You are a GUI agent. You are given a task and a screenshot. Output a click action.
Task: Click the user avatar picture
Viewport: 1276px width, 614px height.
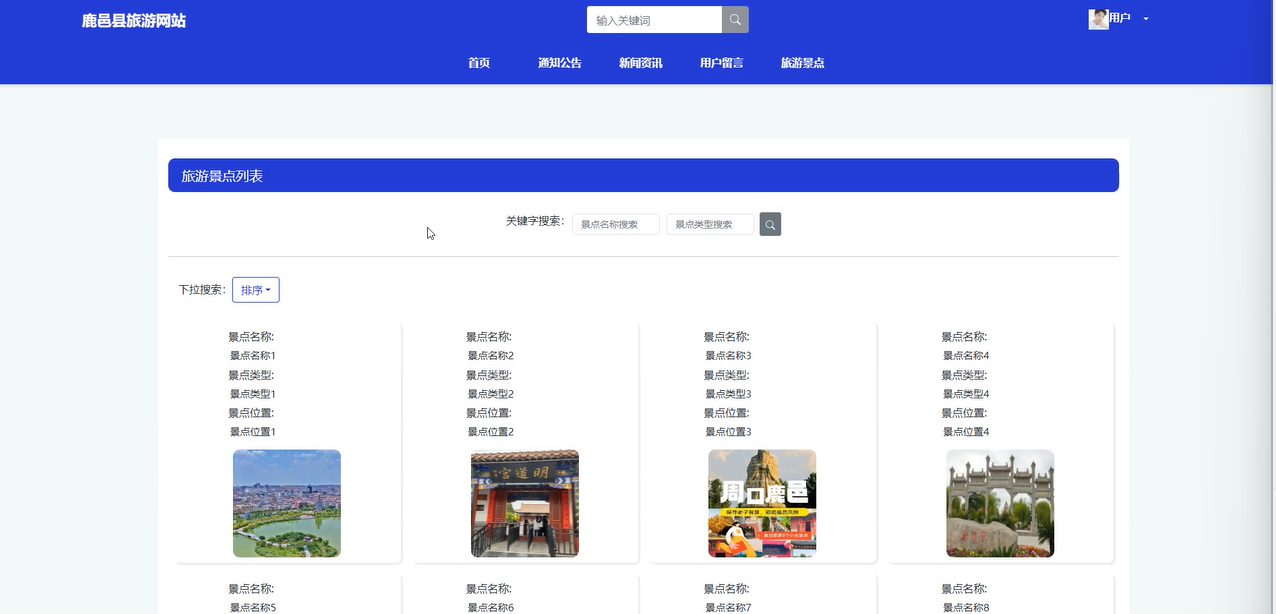coord(1098,19)
